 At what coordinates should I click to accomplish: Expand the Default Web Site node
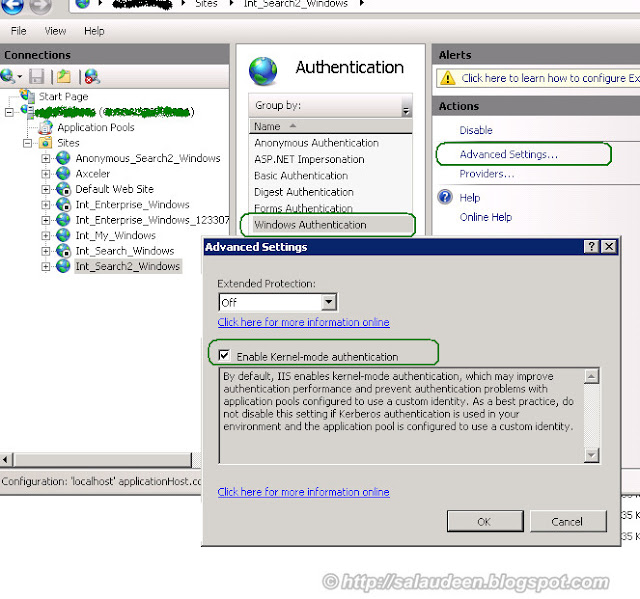pos(46,189)
